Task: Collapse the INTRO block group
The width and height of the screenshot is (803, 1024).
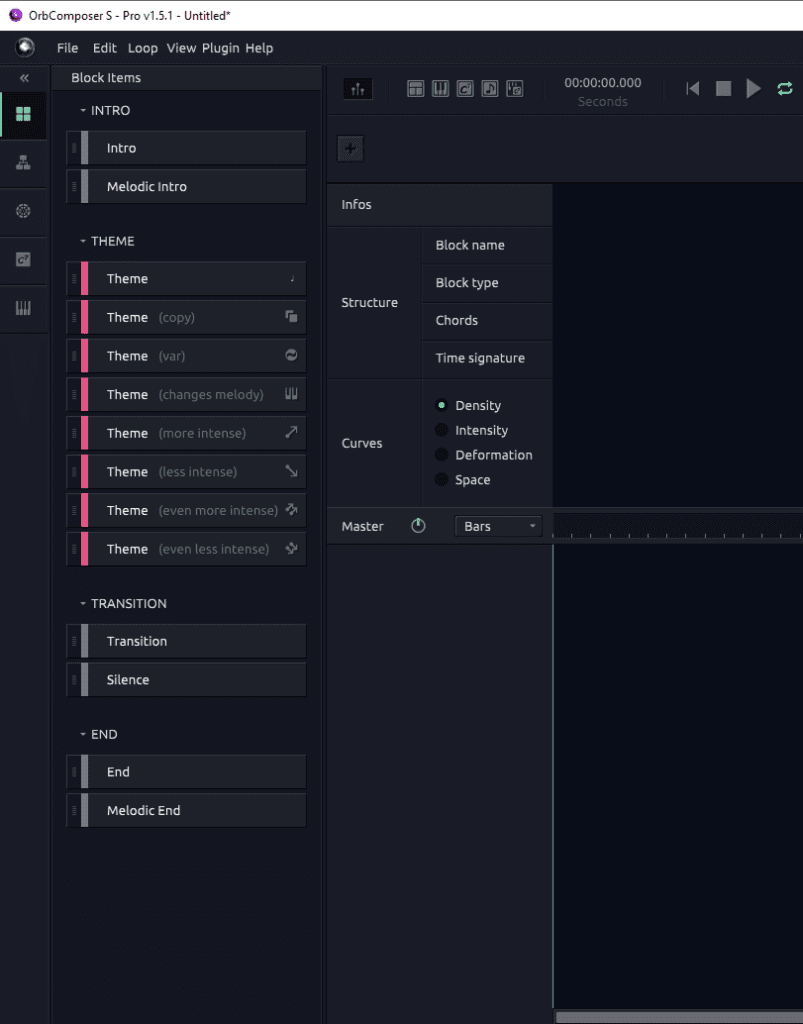Action: click(84, 110)
